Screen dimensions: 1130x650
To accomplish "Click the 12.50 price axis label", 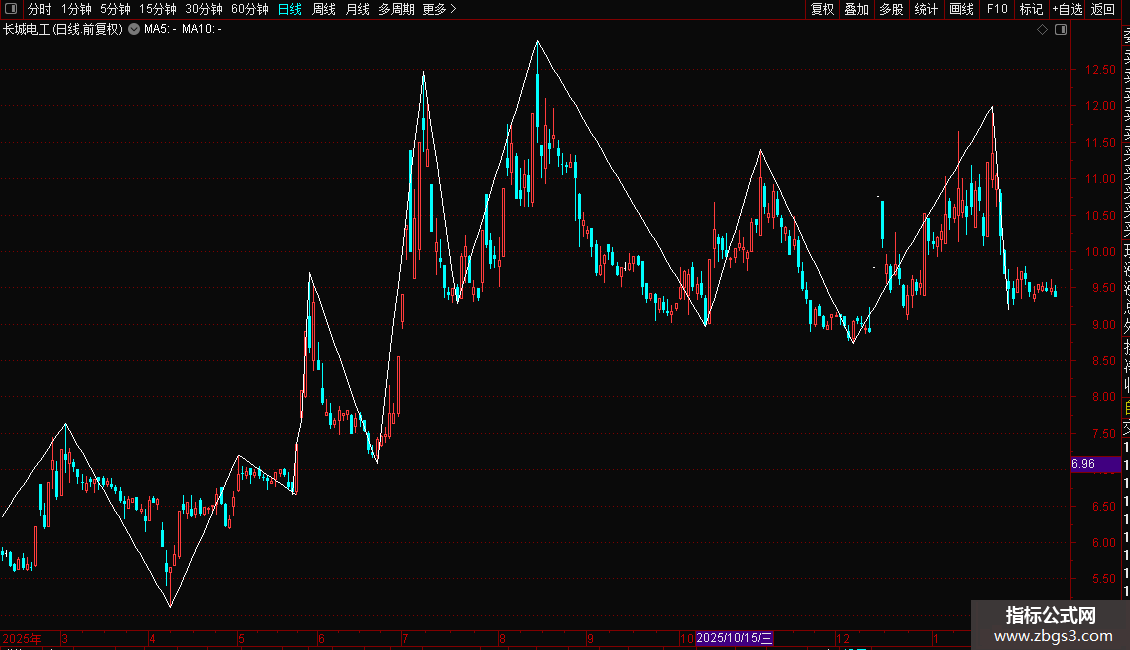I will [1100, 70].
